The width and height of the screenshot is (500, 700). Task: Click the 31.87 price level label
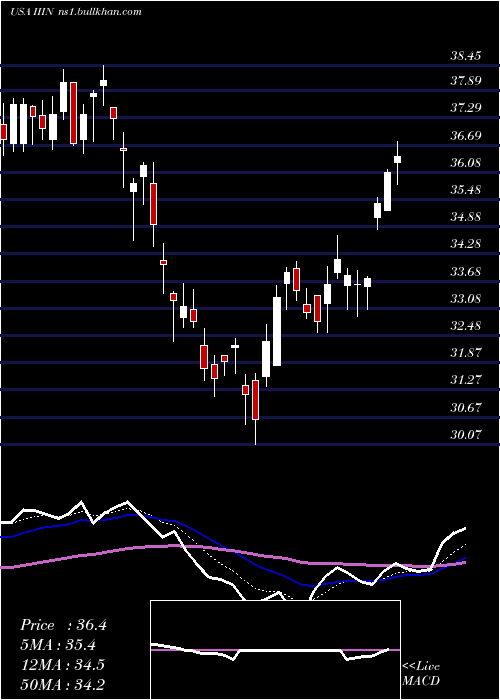(x=466, y=353)
